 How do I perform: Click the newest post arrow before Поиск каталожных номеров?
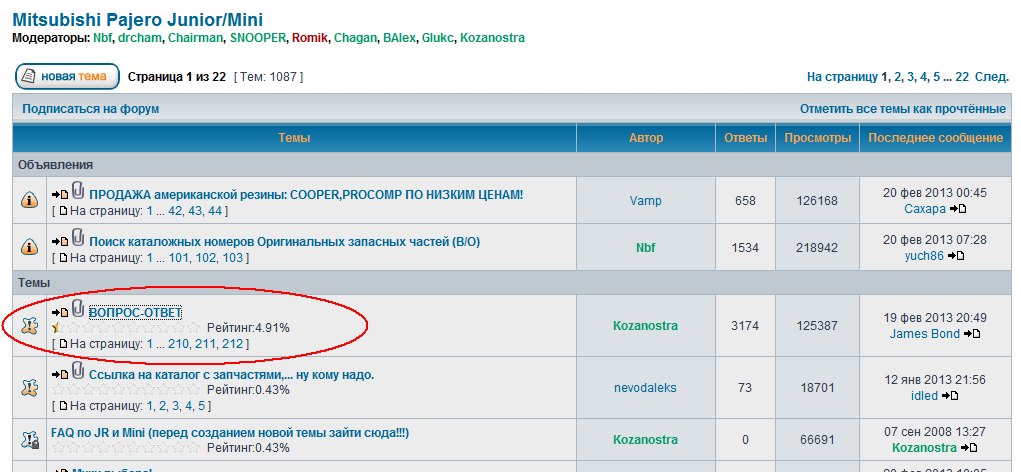click(x=60, y=242)
